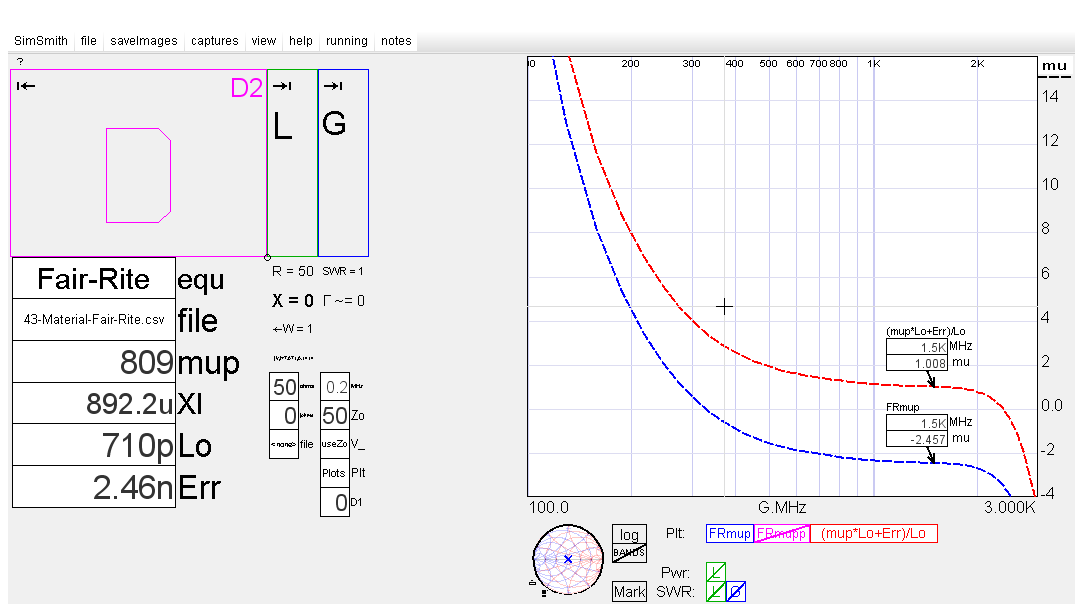Click the magenta D2 block label
Screen dimensions: 1083x612
tap(247, 88)
